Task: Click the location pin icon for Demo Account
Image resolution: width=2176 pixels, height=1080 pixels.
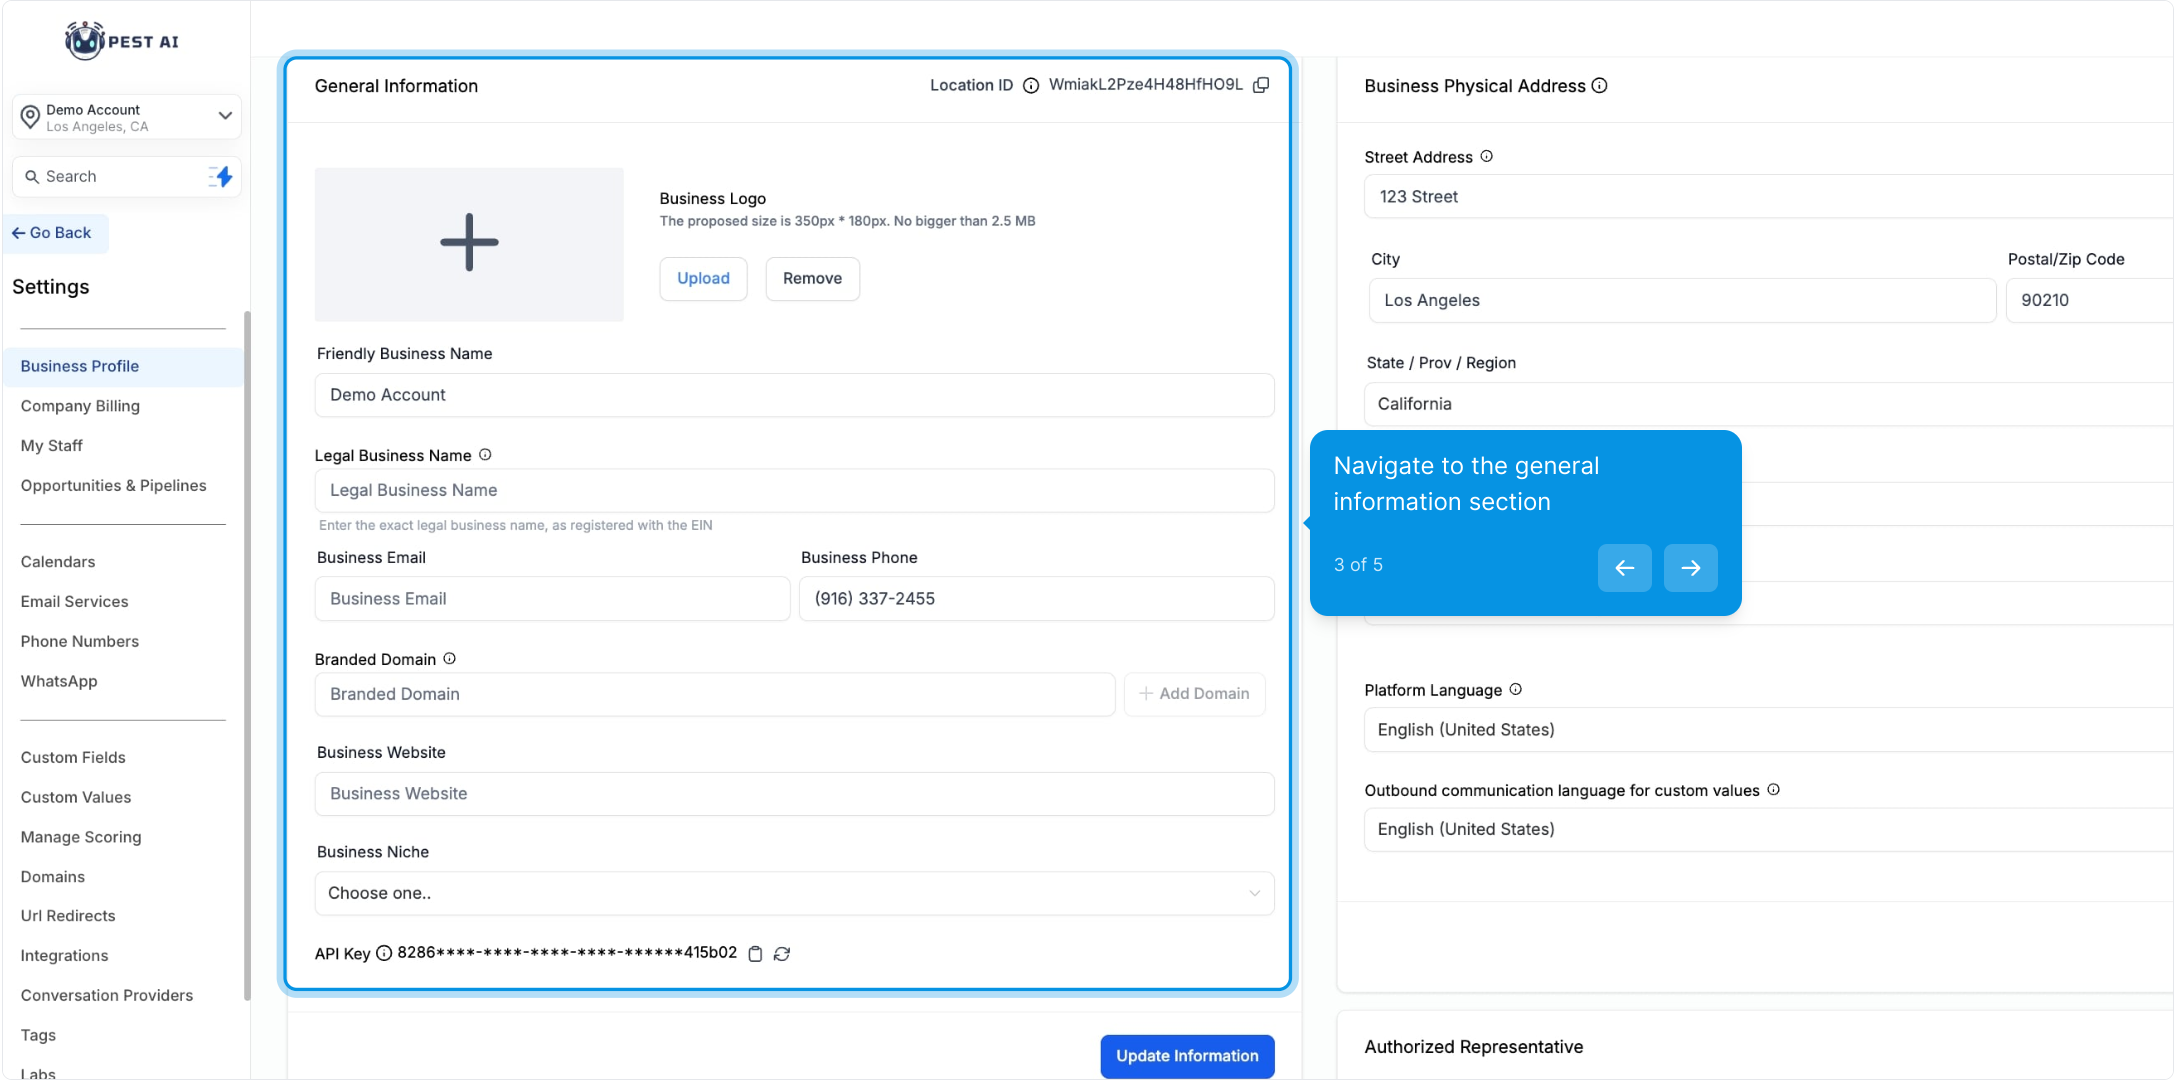Action: (x=31, y=117)
